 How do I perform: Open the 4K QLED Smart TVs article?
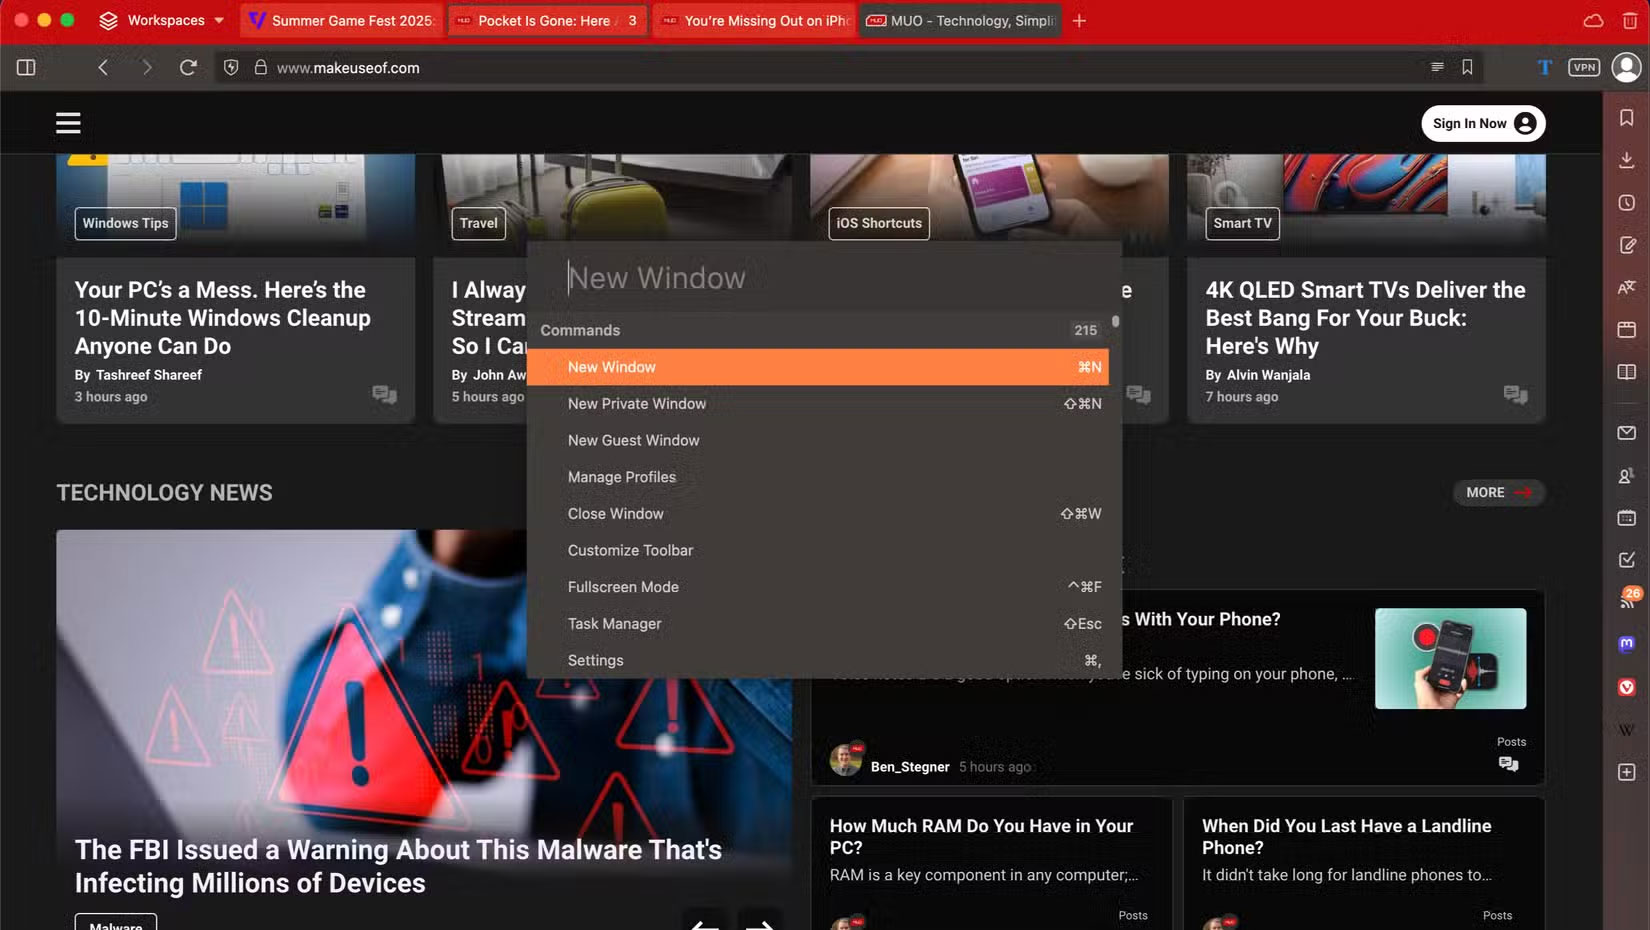tap(1365, 318)
